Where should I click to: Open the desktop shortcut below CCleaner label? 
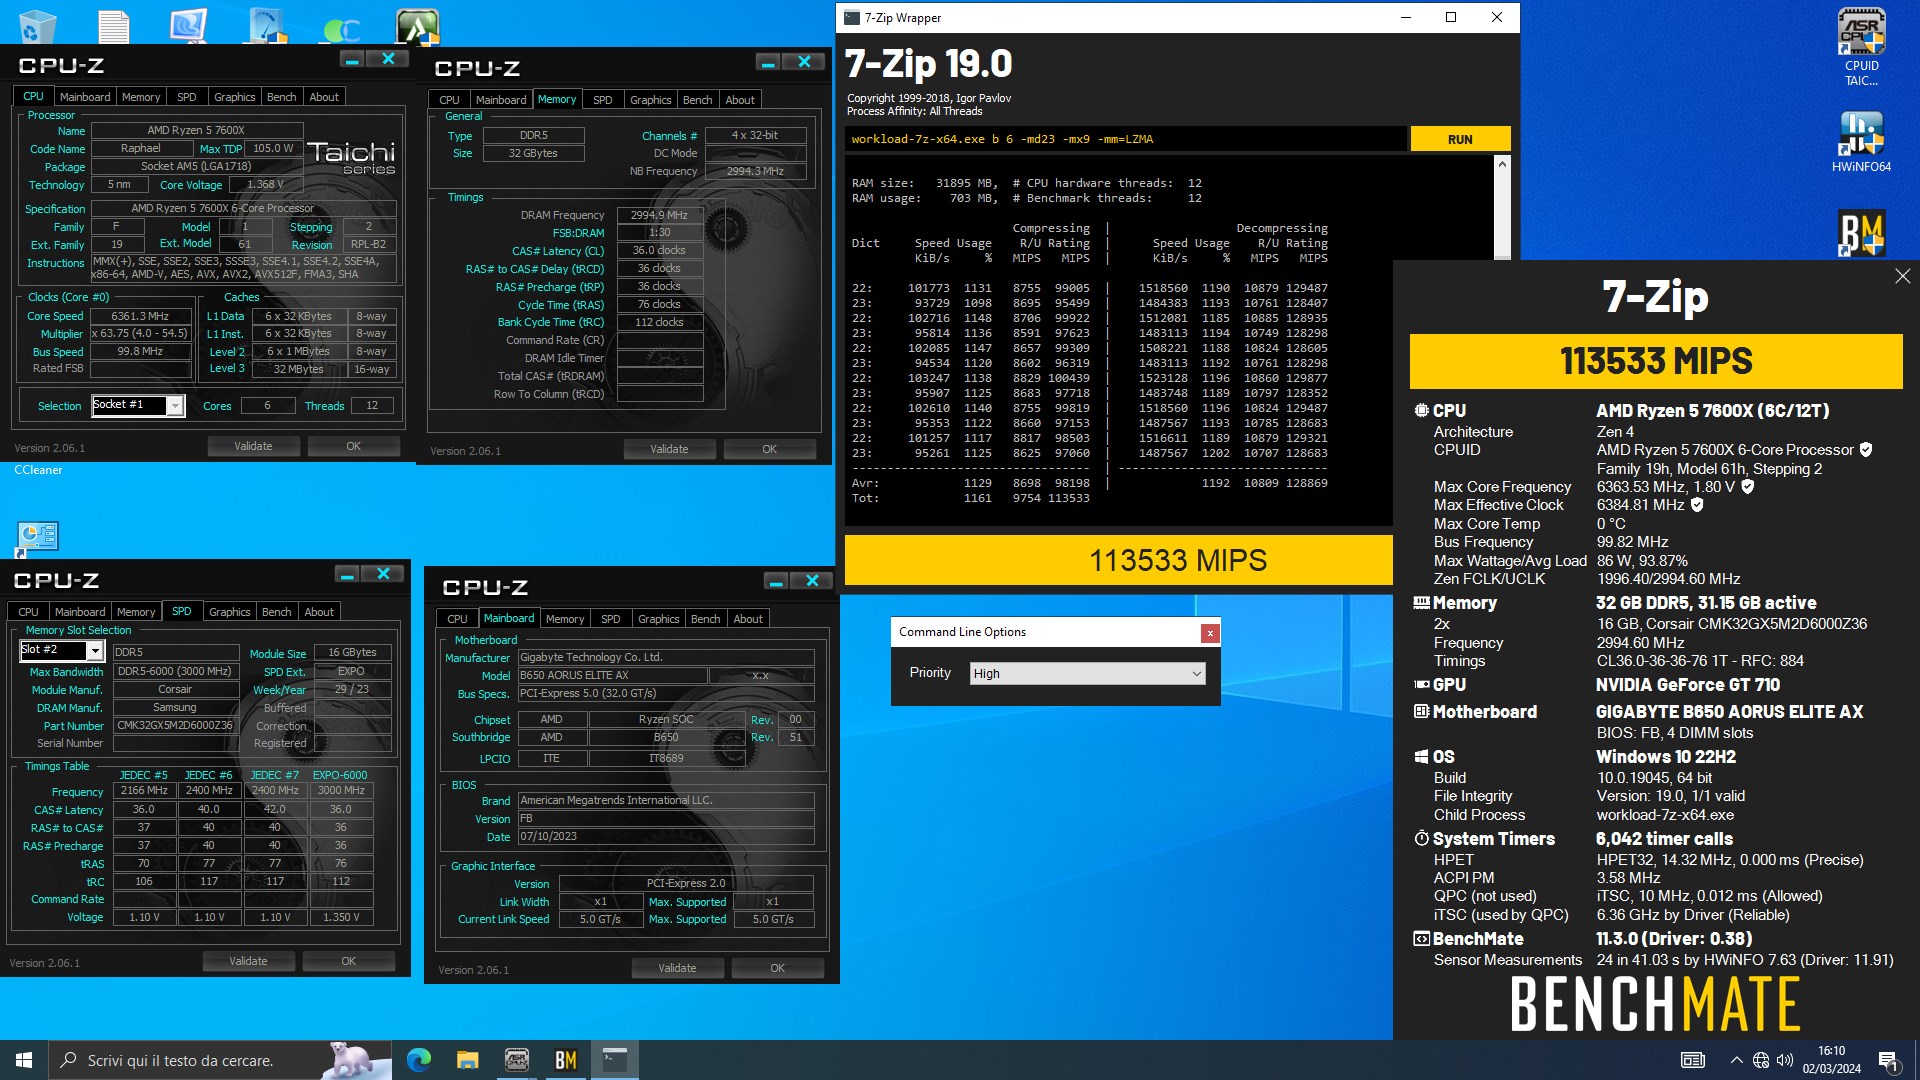click(38, 537)
